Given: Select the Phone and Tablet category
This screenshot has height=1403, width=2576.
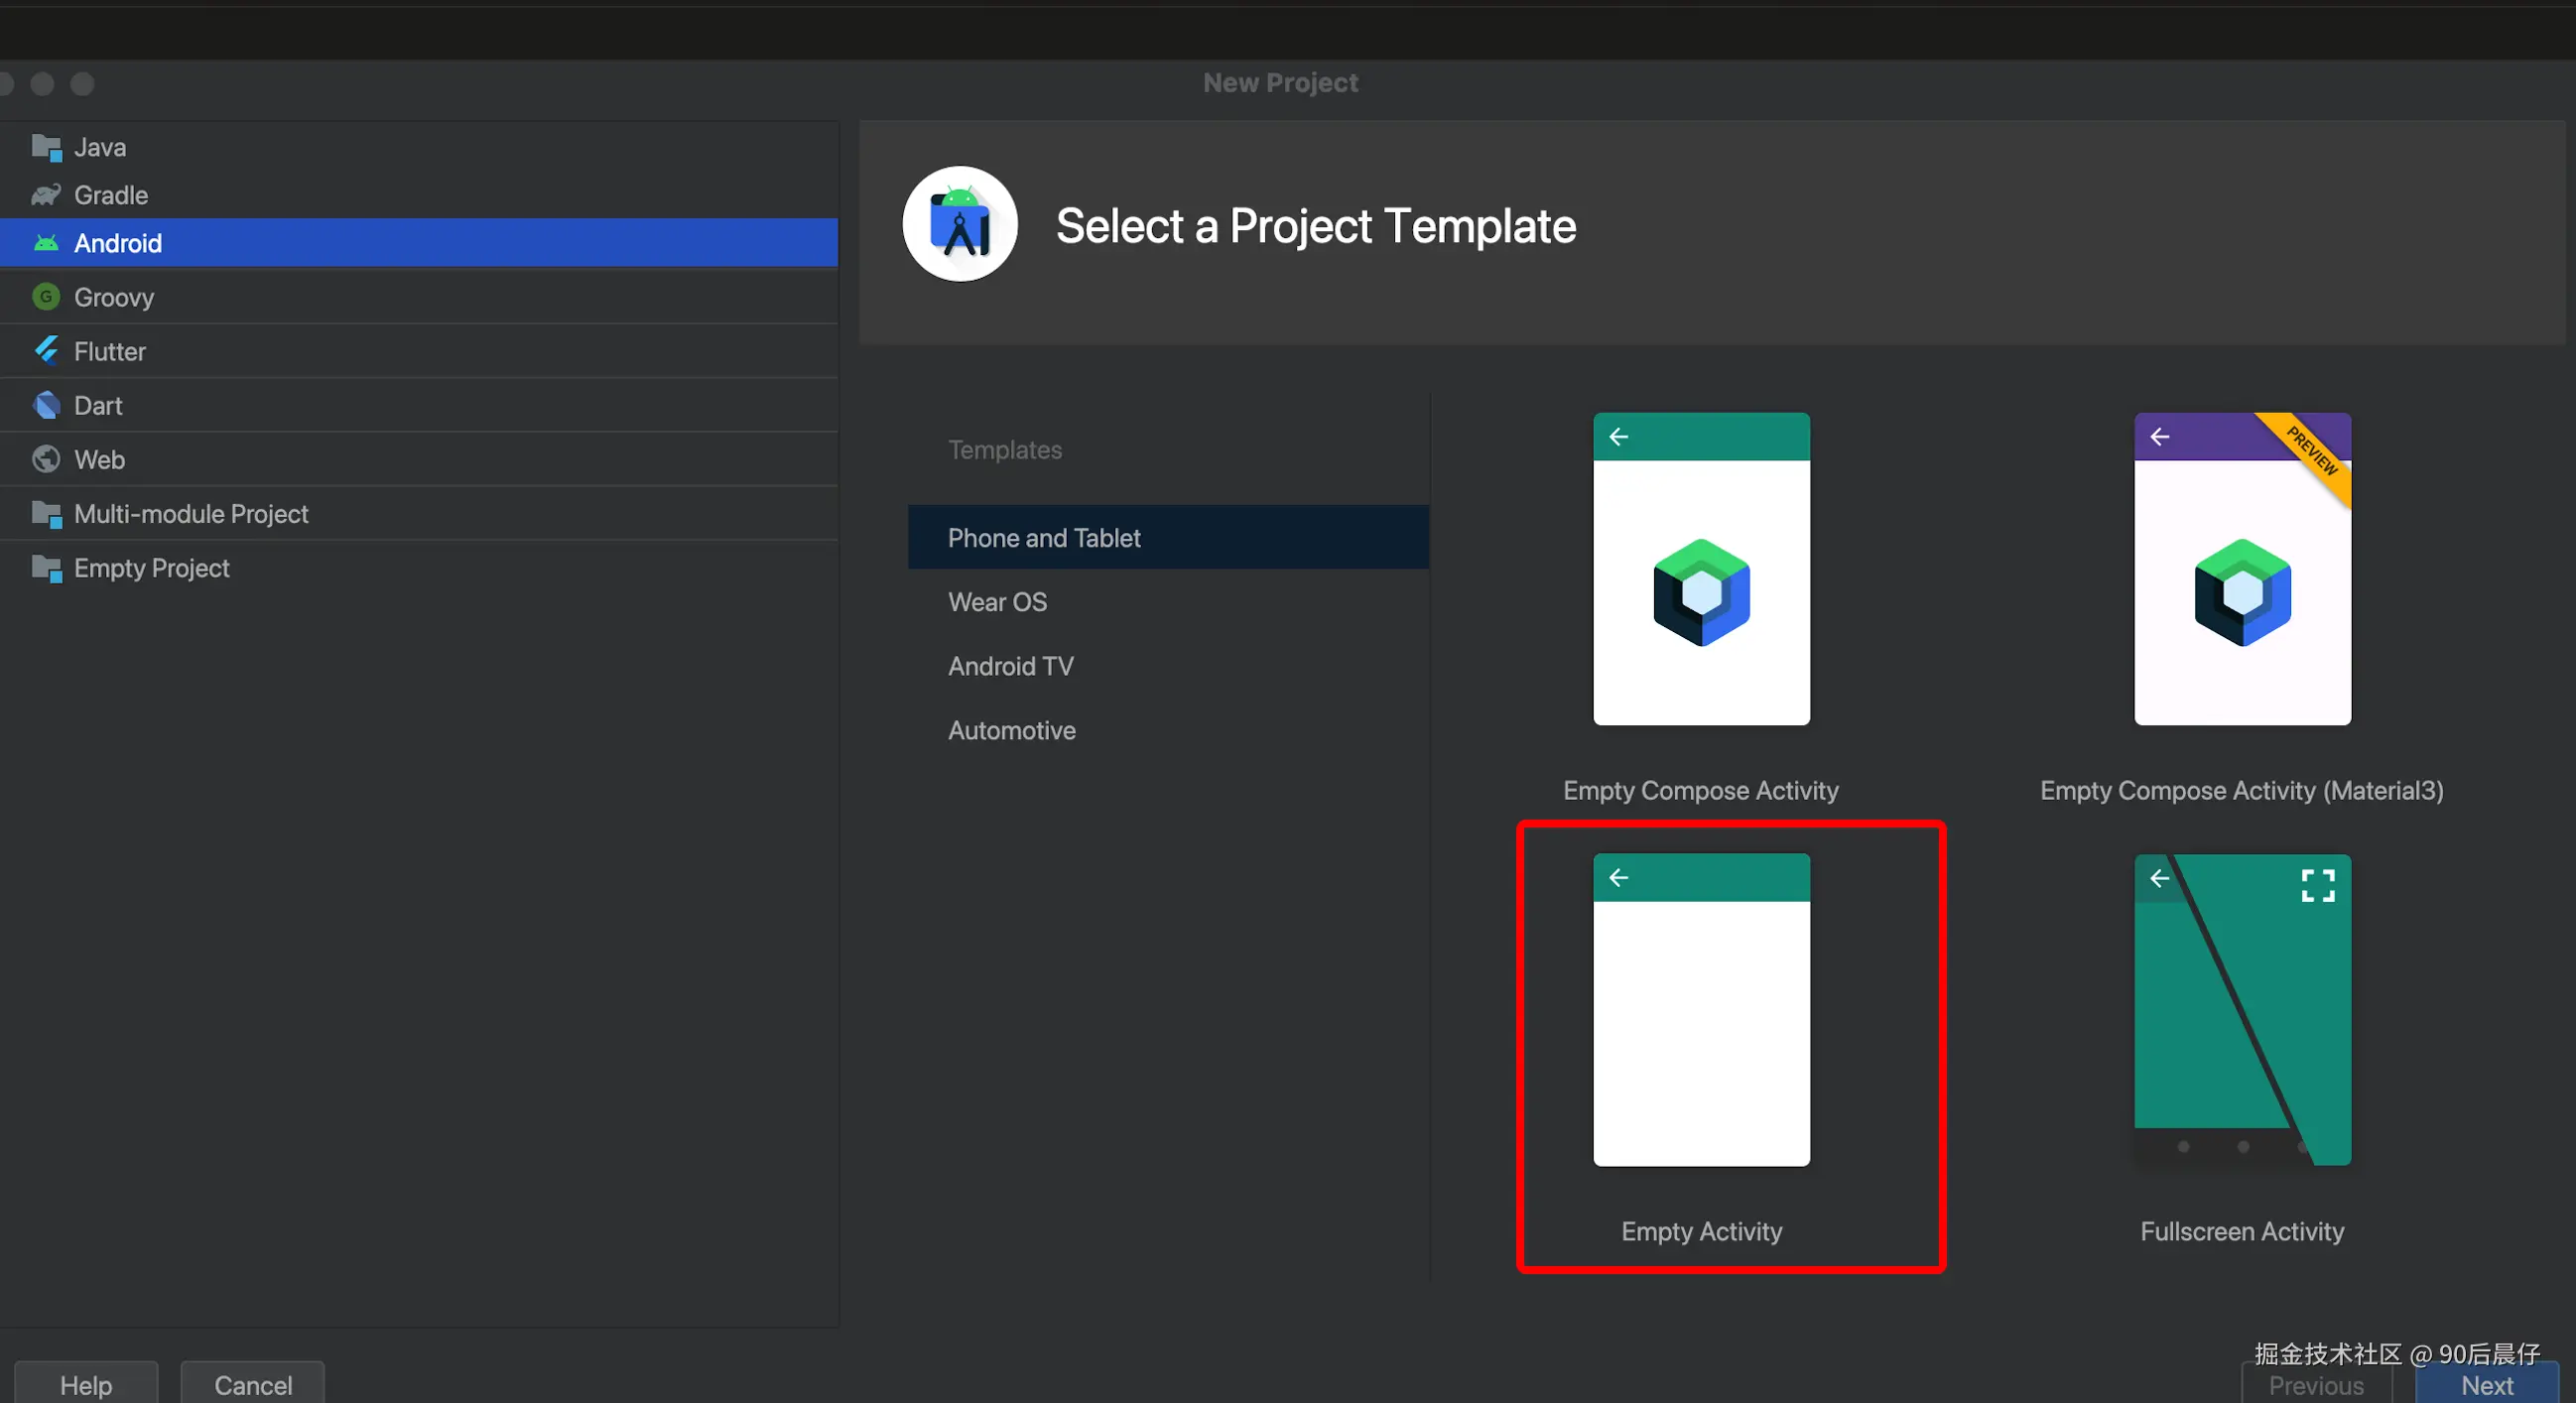Looking at the screenshot, I should (1044, 538).
